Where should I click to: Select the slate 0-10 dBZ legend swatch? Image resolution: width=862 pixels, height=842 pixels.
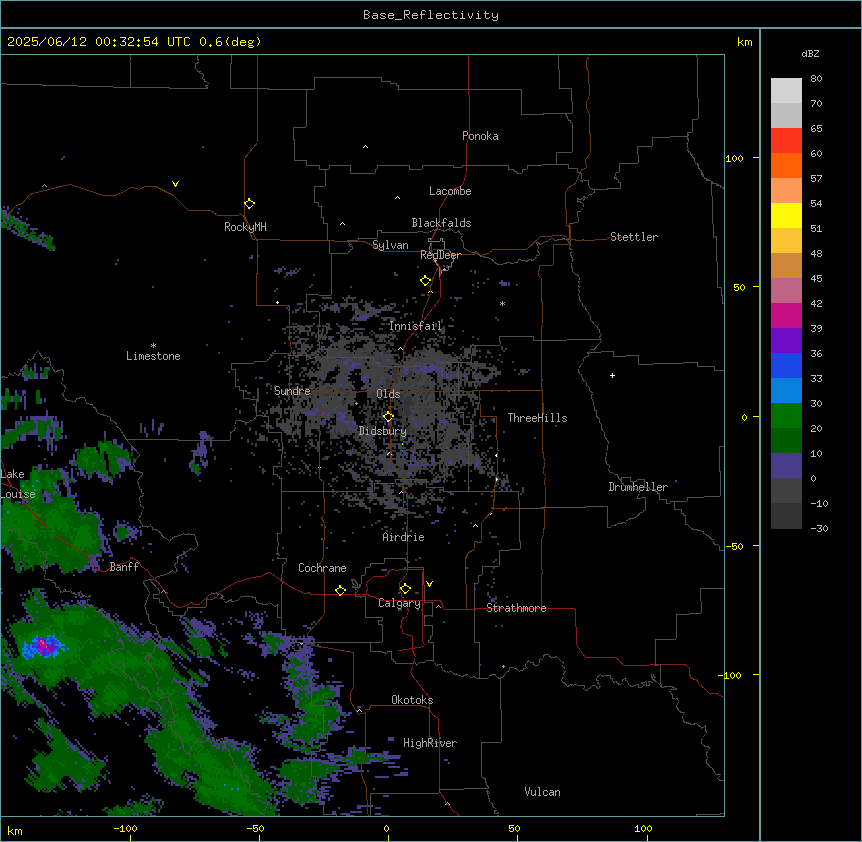(786, 466)
